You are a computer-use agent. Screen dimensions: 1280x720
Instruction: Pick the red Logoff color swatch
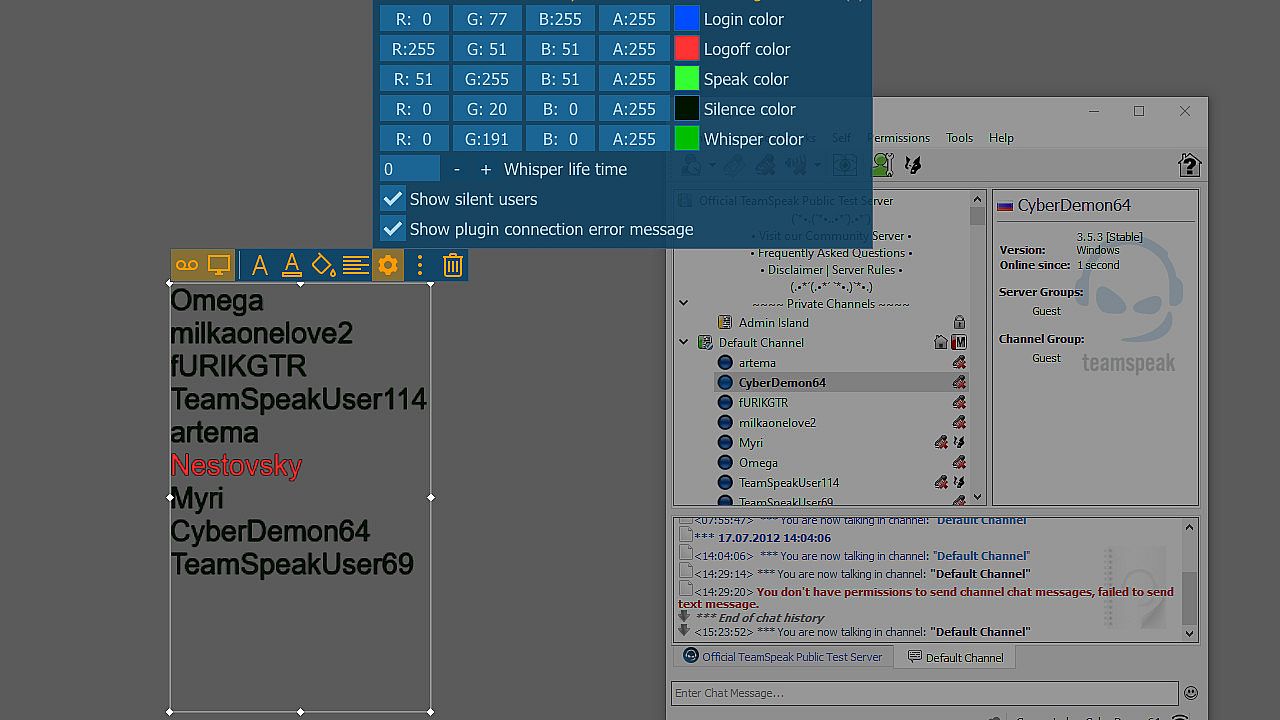(687, 49)
